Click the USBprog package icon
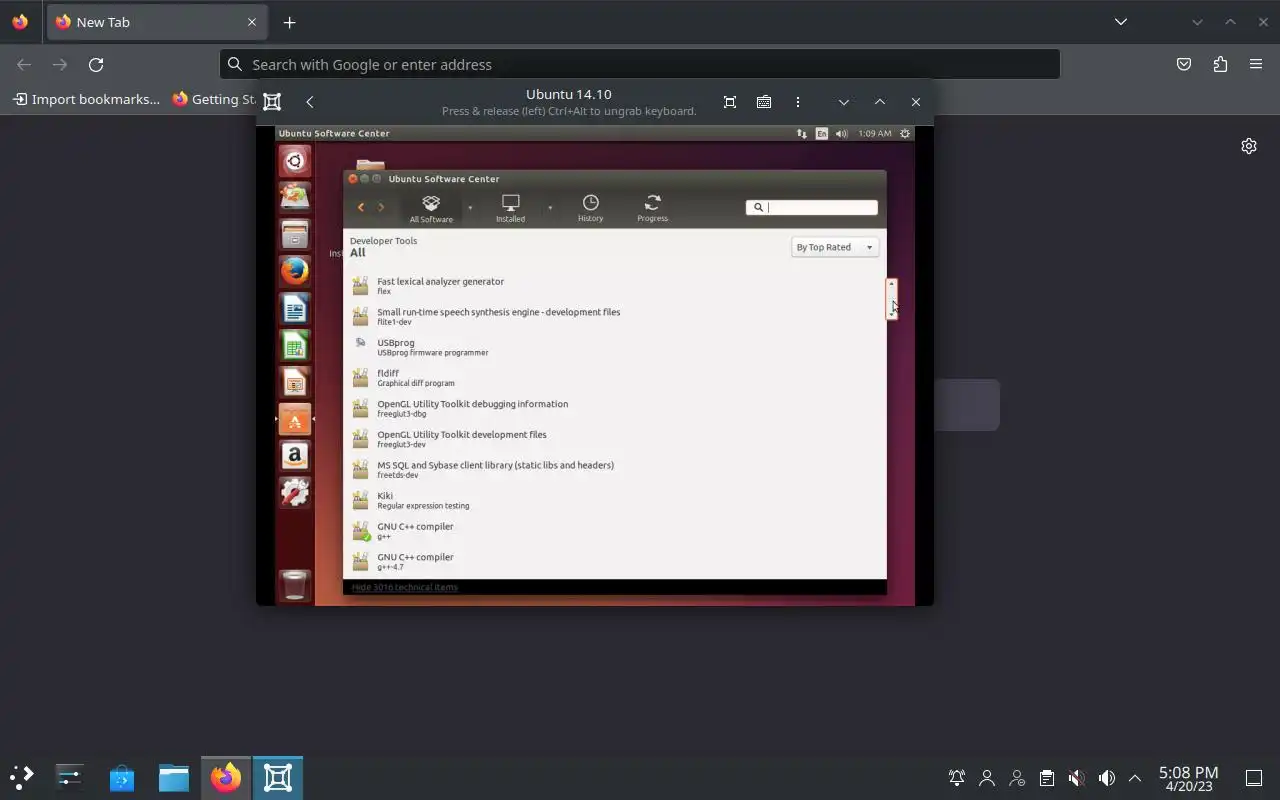 tap(360, 342)
